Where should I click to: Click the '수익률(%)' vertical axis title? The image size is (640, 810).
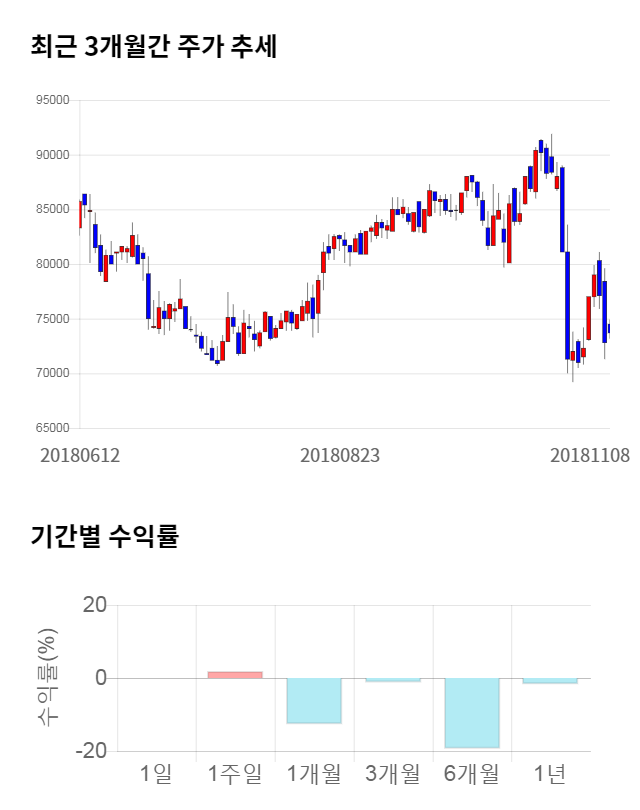pyautogui.click(x=46, y=680)
